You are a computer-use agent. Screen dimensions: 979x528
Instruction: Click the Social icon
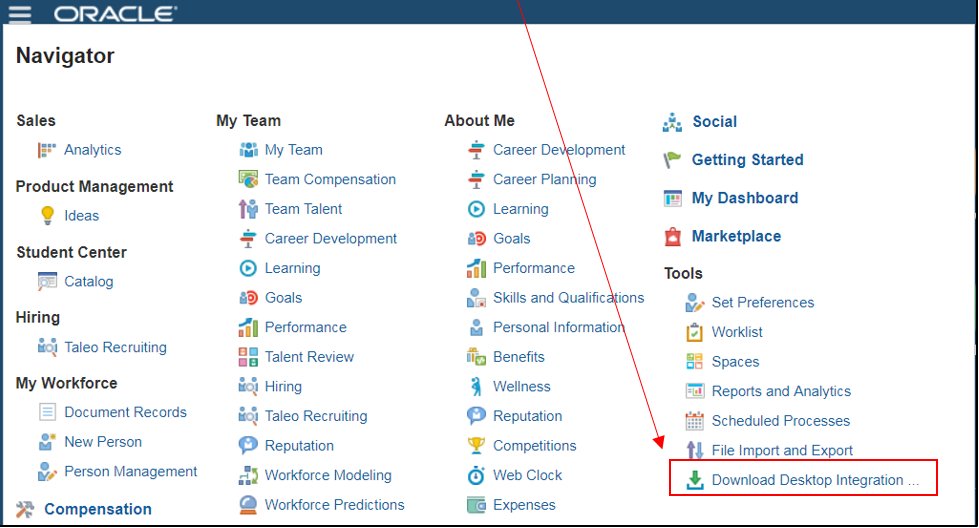pyautogui.click(x=672, y=122)
